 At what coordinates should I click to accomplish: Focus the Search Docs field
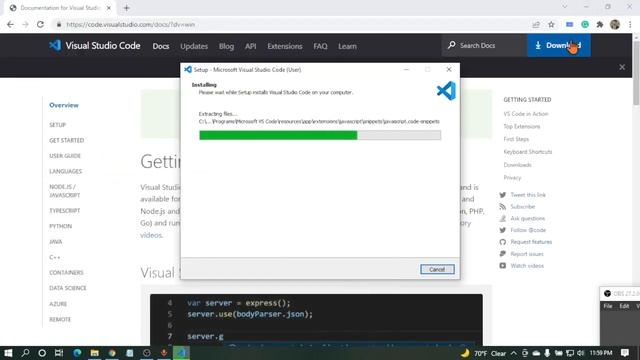(x=484, y=45)
